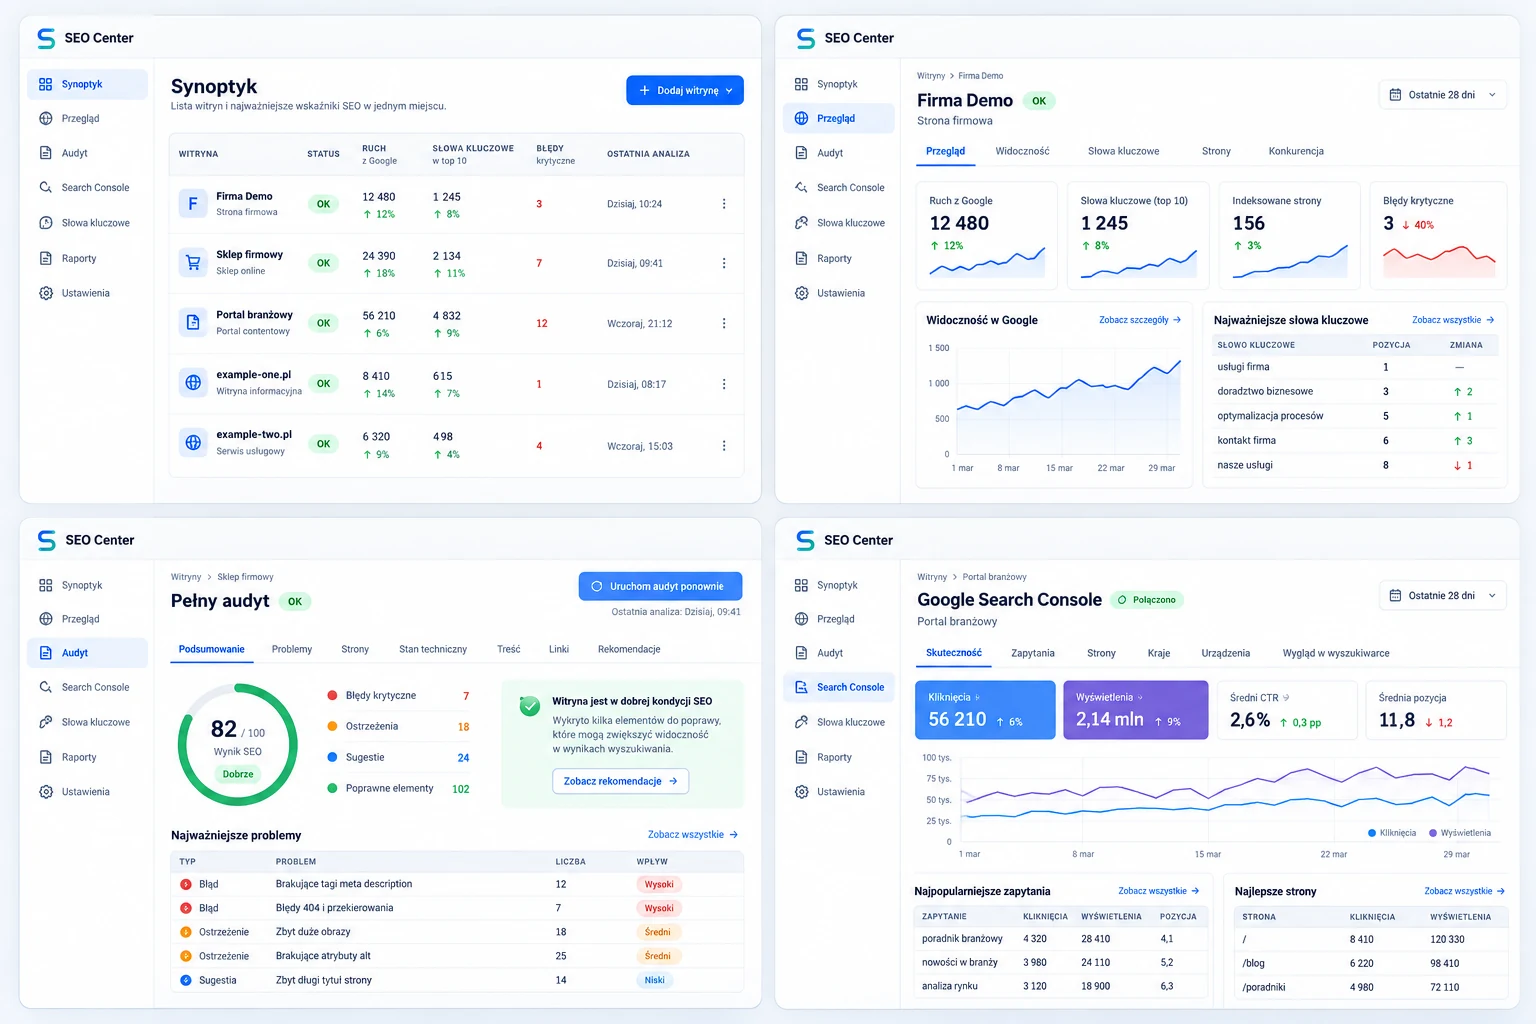The image size is (1536, 1024).
Task: Click the Połączono status badge
Action: [x=1147, y=600]
